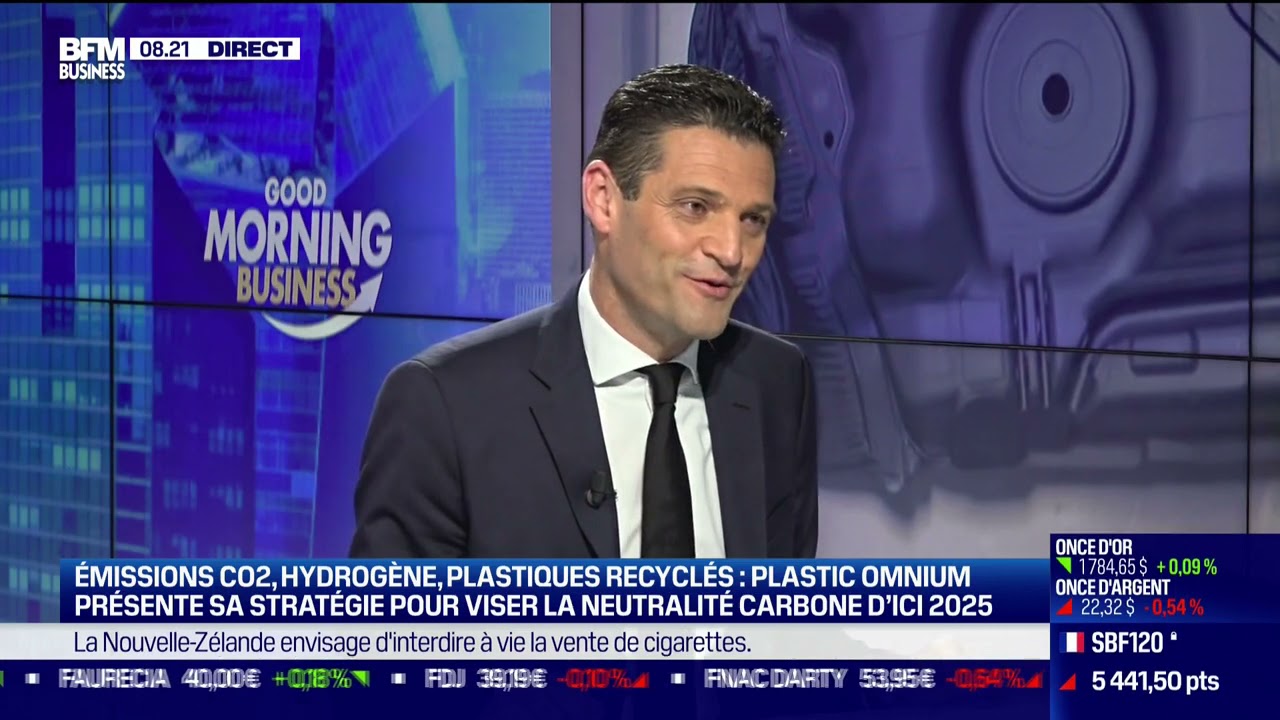Click the -0,64% Fnac Darty change
Screen dimensions: 1280x720
tap(985, 679)
